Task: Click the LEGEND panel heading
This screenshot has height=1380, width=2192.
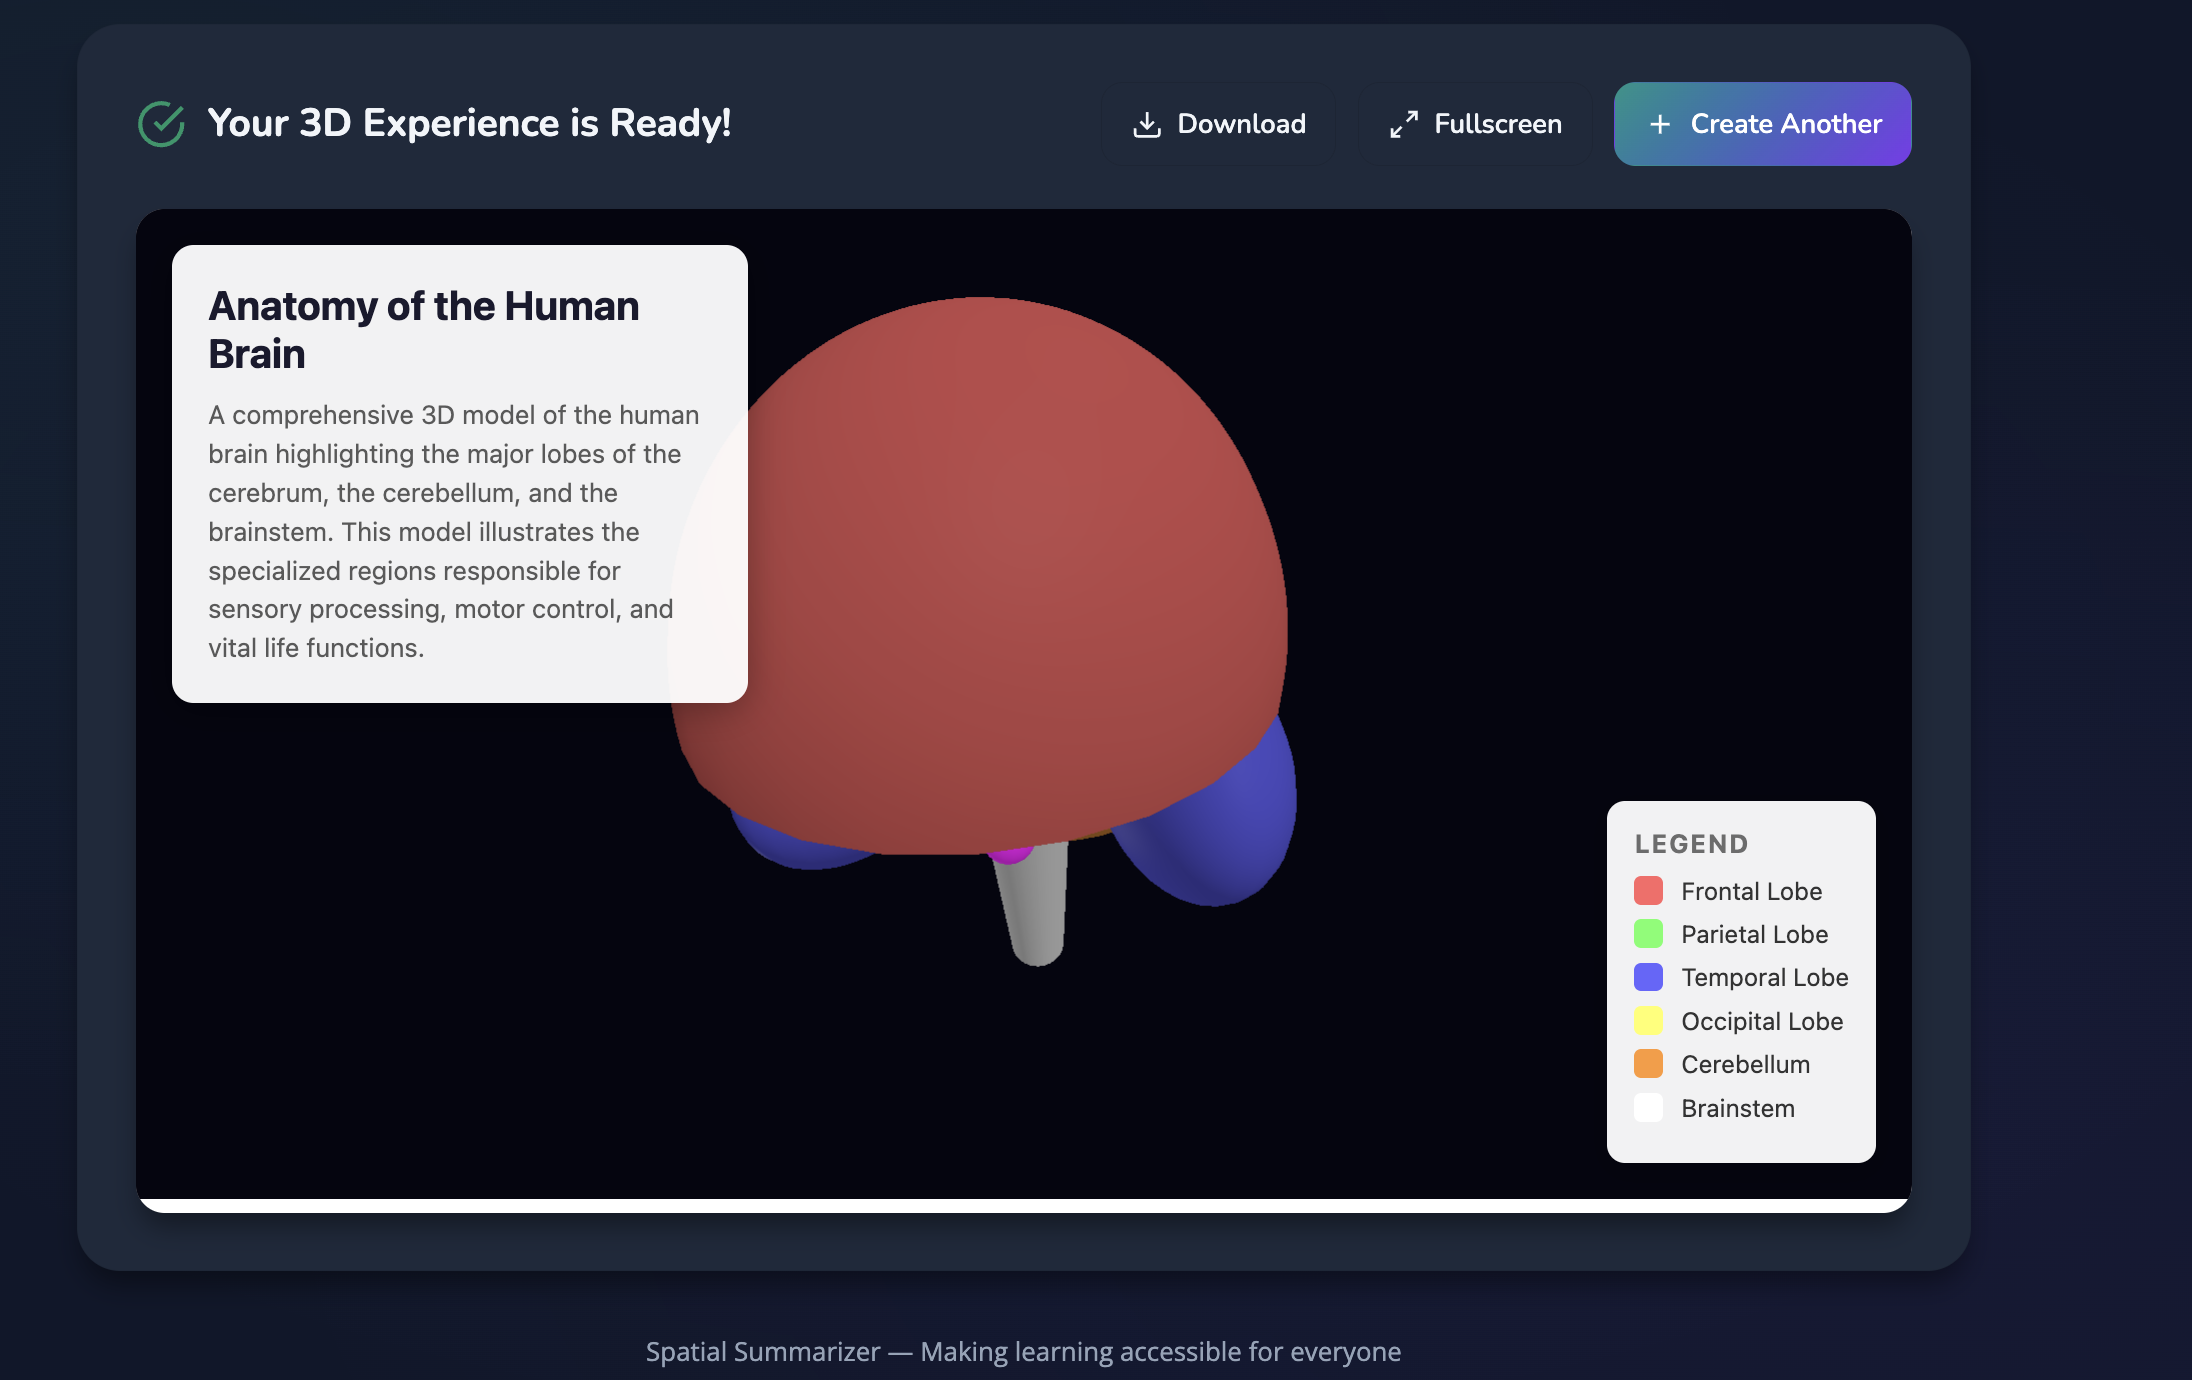Action: click(x=1691, y=844)
